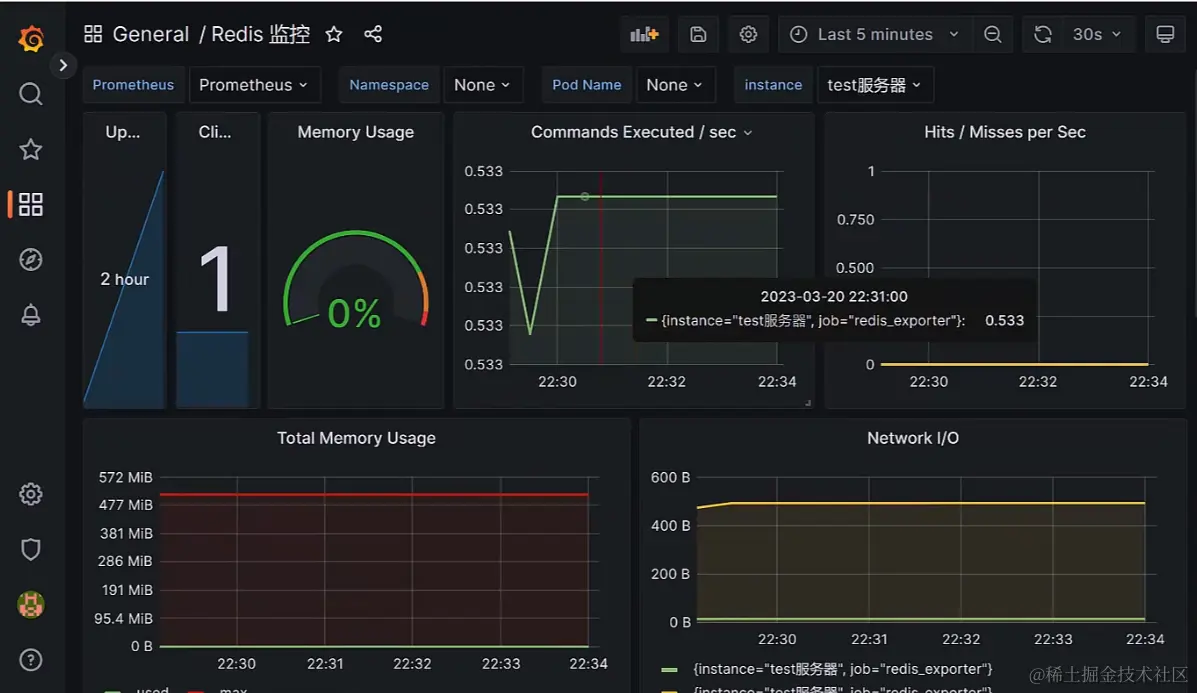Click the tooltip timestamp 2023-03-20 22:31:00
This screenshot has width=1197, height=693.
click(x=834, y=297)
